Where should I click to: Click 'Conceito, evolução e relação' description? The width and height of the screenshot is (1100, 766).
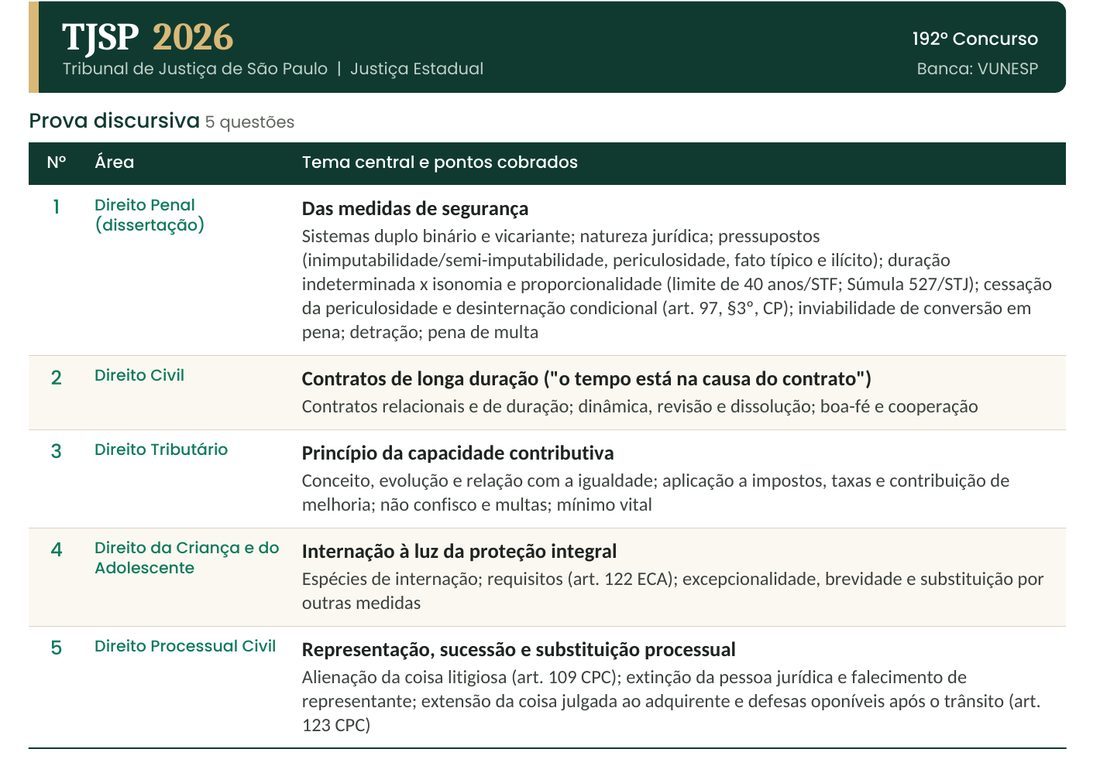[x=655, y=492]
